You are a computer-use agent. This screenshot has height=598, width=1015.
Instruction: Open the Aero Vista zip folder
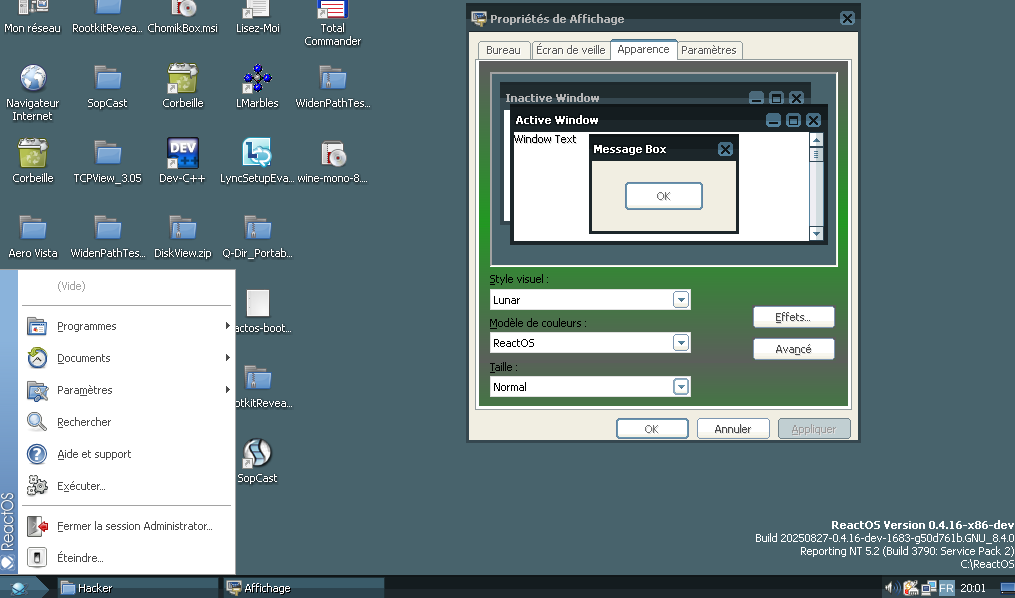point(32,228)
